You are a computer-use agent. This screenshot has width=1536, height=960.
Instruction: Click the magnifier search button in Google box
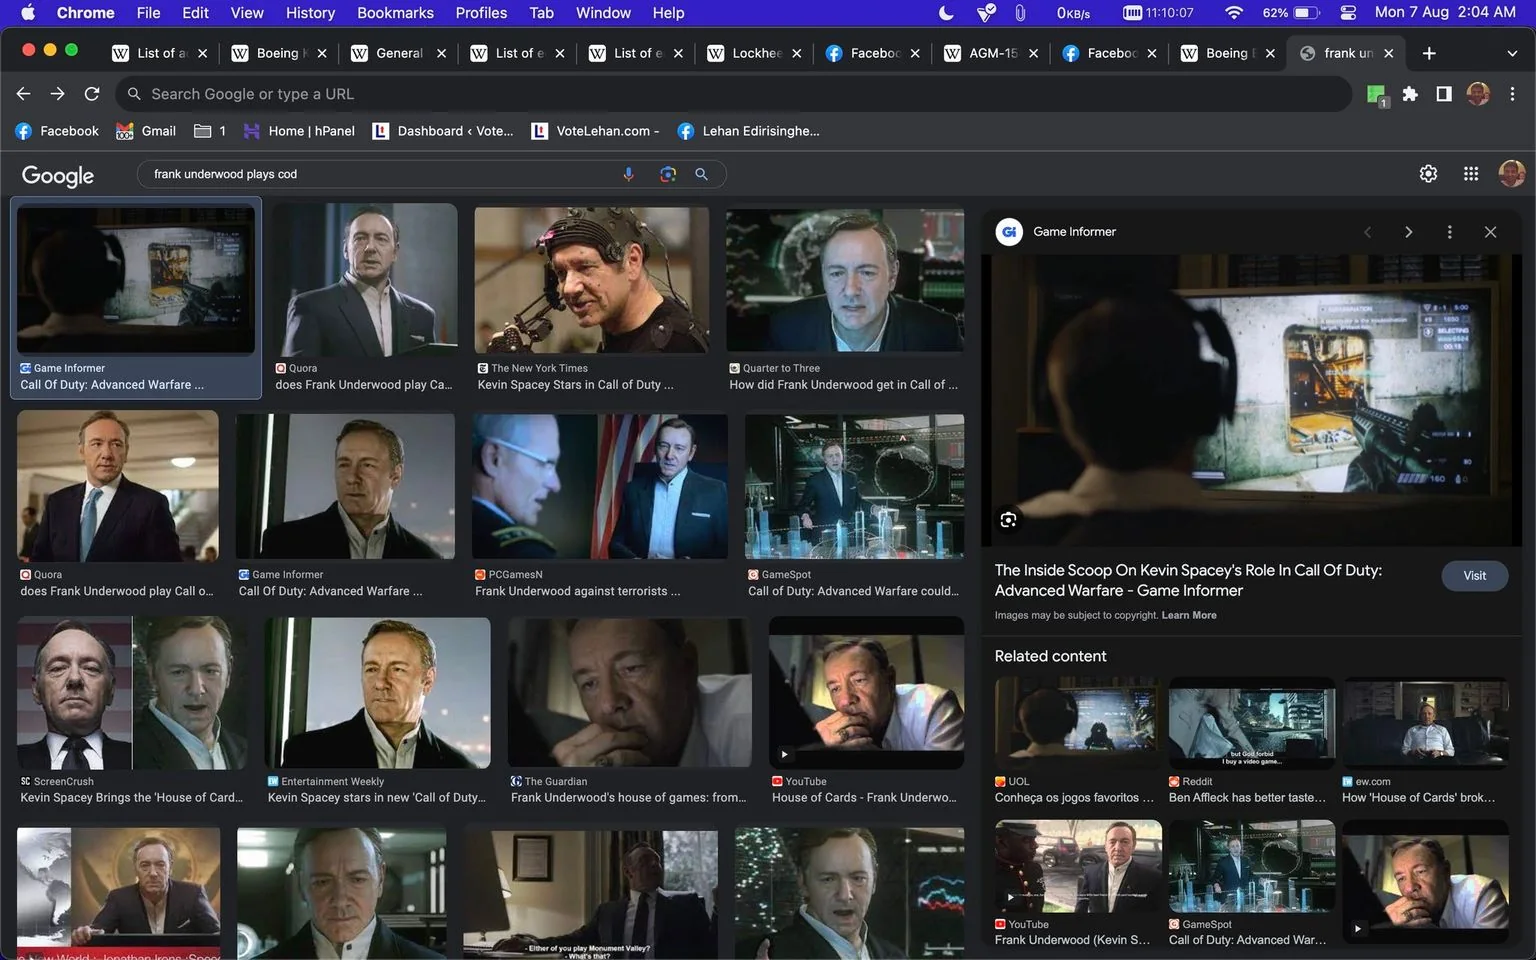pyautogui.click(x=702, y=174)
